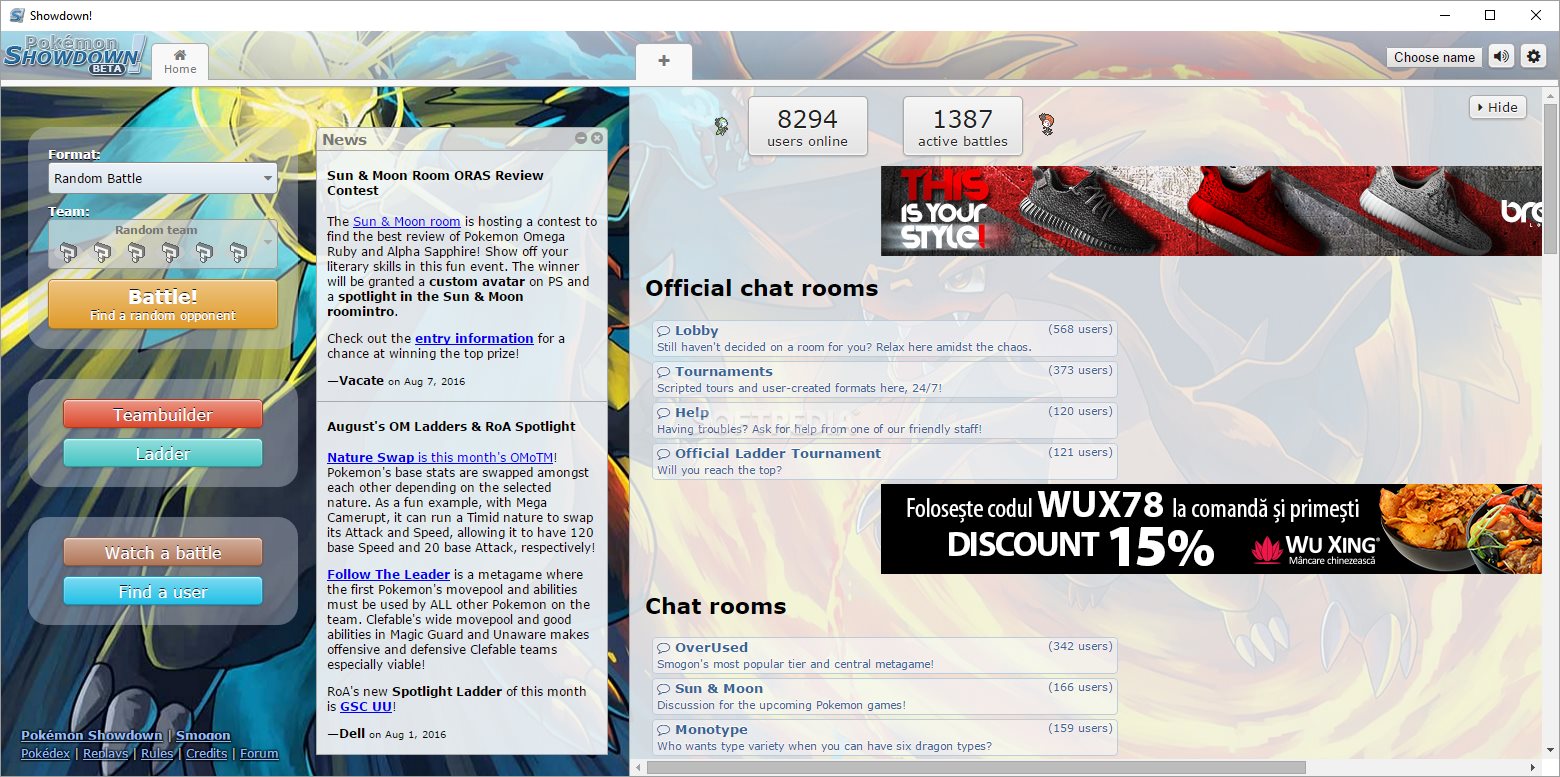This screenshot has width=1560, height=777.
Task: Open the 1387 active battles box
Action: (x=963, y=126)
